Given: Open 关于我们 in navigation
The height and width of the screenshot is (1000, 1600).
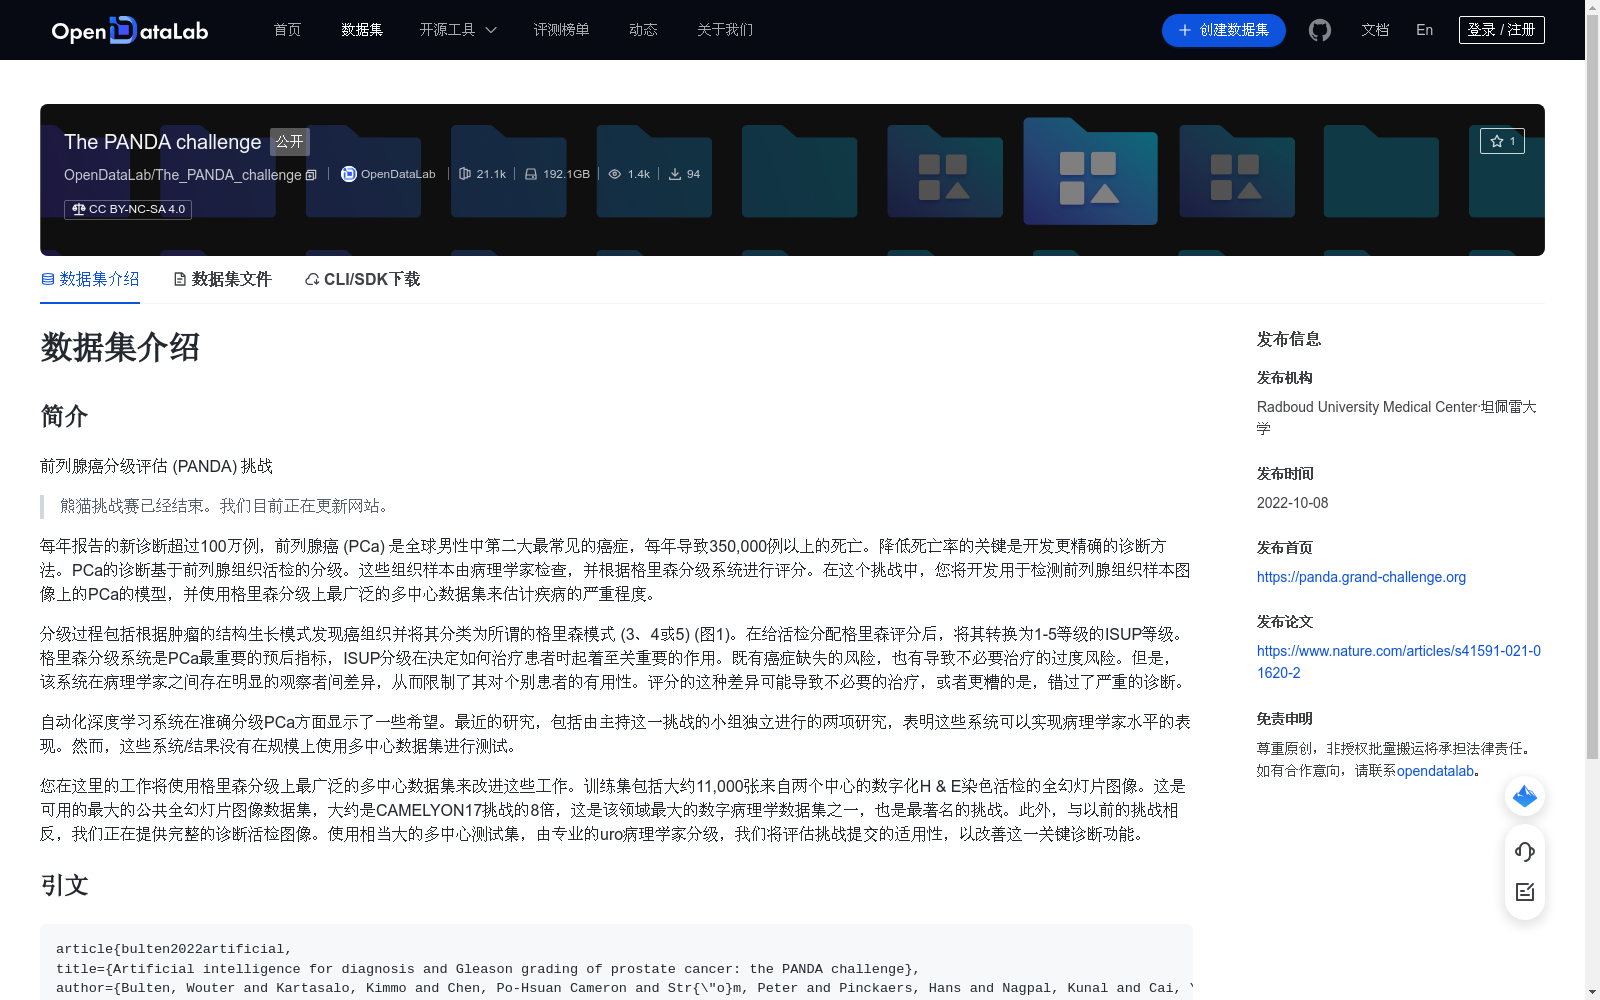Looking at the screenshot, I should [x=725, y=30].
